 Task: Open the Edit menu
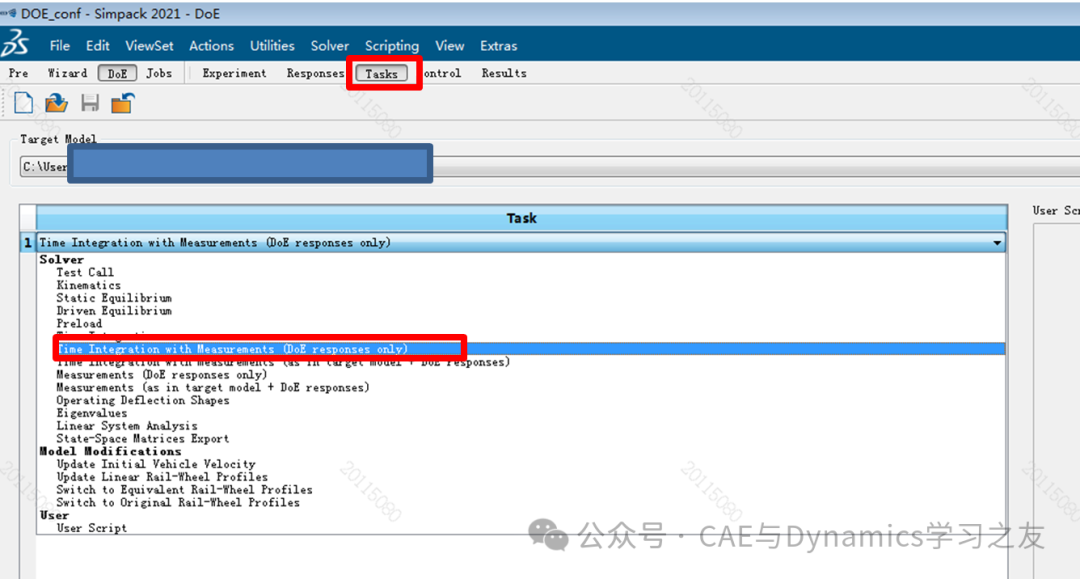click(x=97, y=45)
